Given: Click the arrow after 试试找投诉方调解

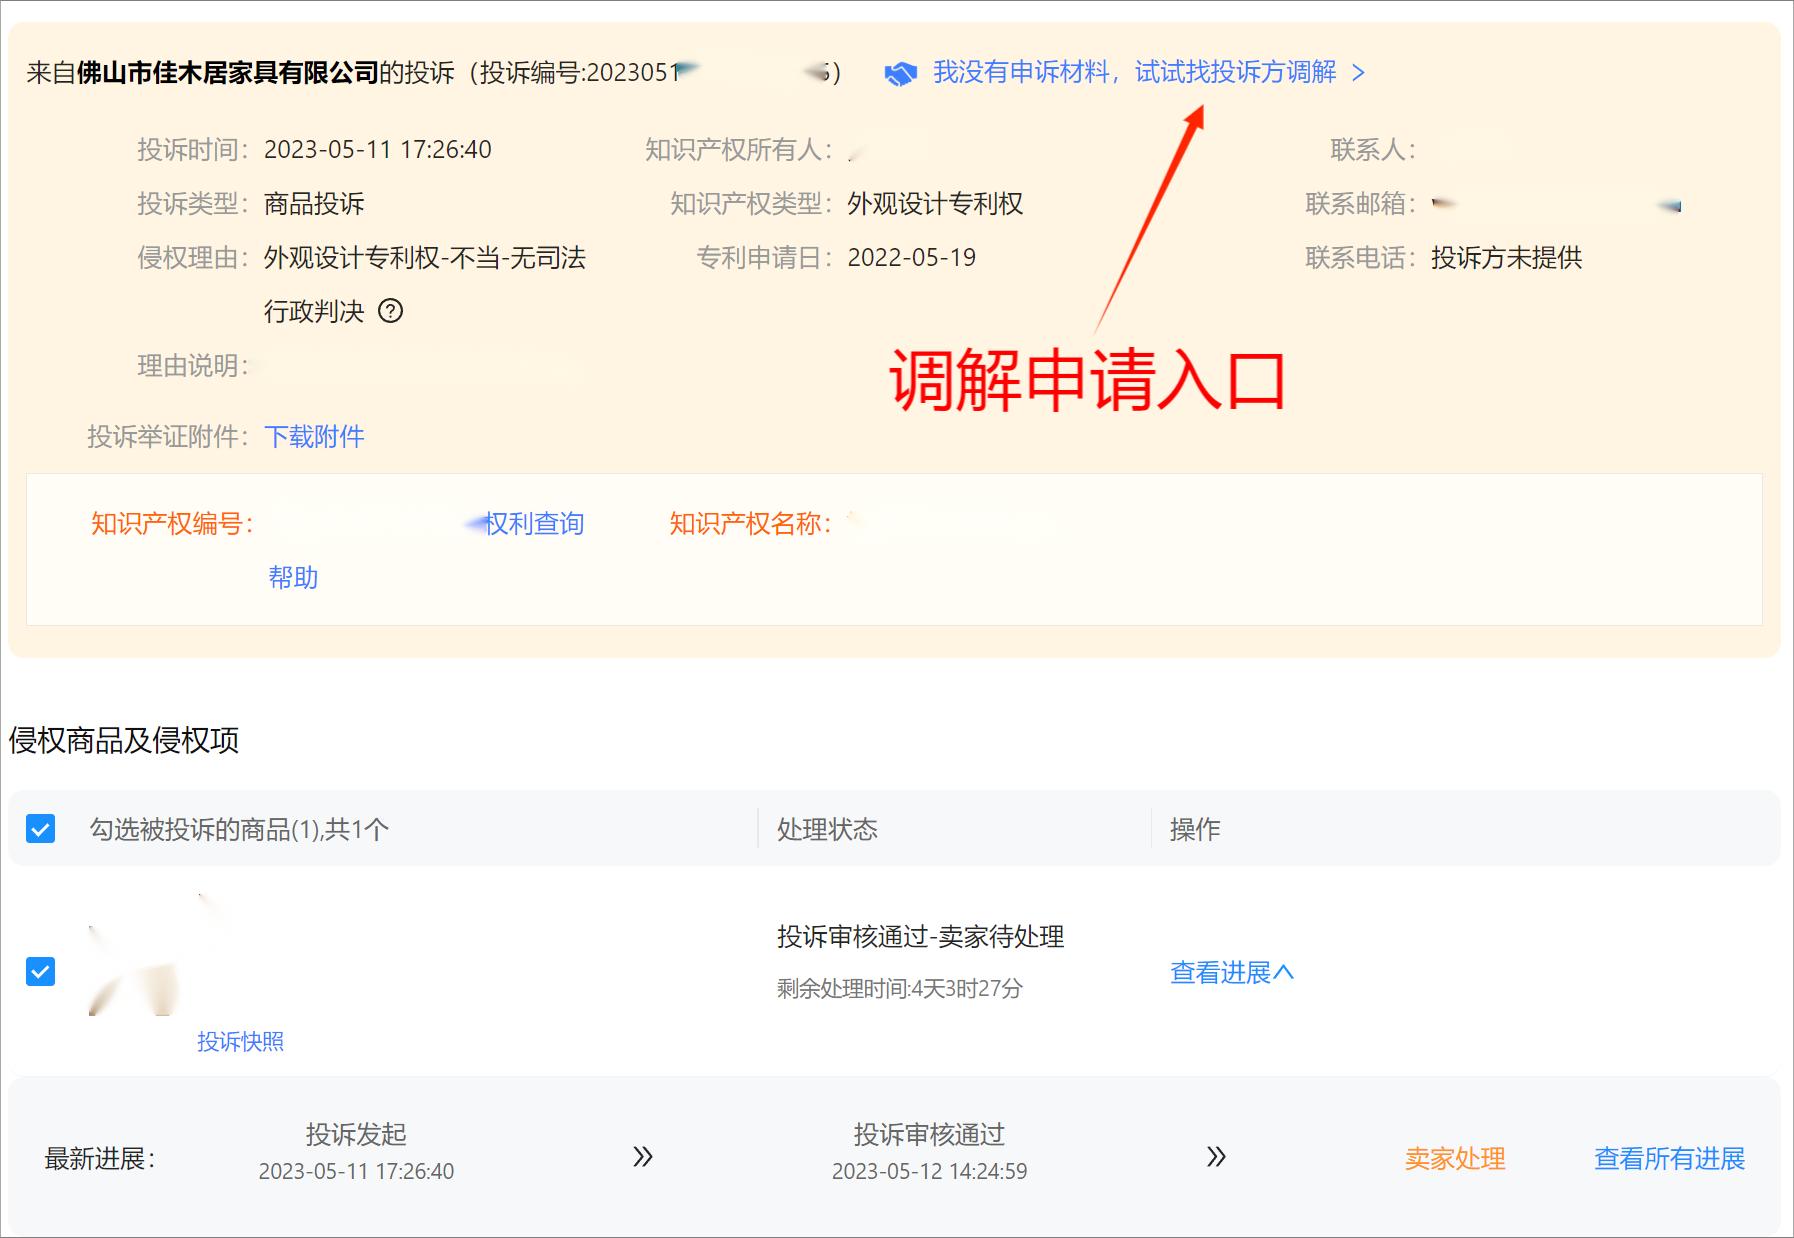Looking at the screenshot, I should pyautogui.click(x=1358, y=73).
